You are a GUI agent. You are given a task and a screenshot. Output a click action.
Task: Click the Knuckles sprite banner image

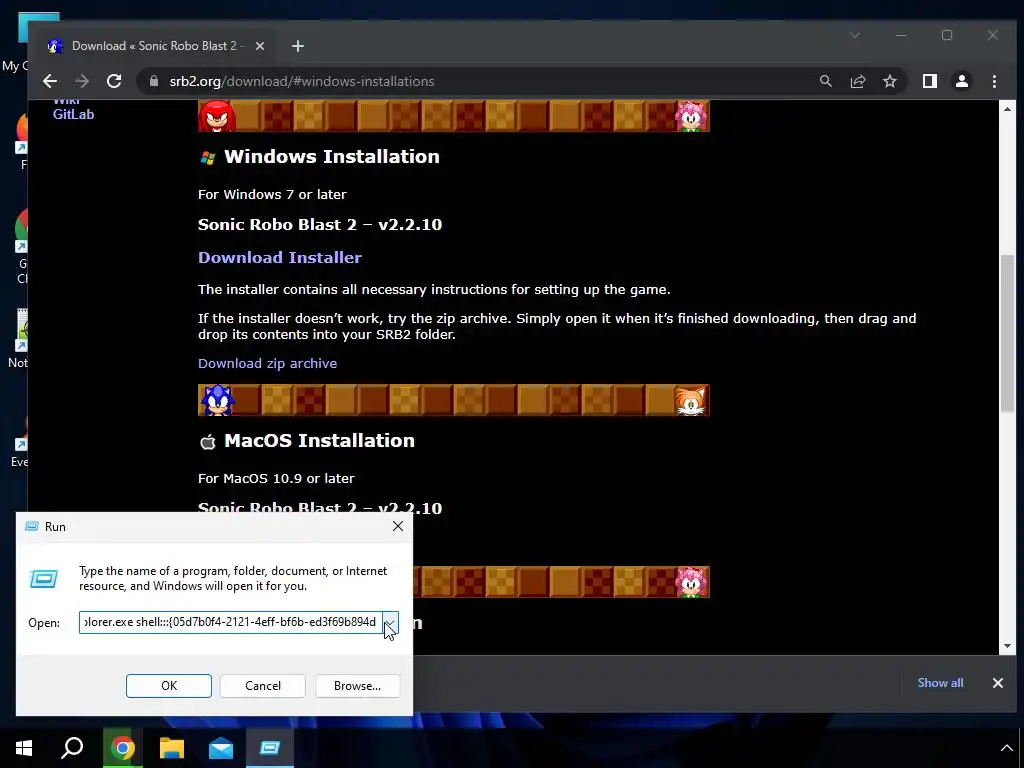pyautogui.click(x=217, y=116)
